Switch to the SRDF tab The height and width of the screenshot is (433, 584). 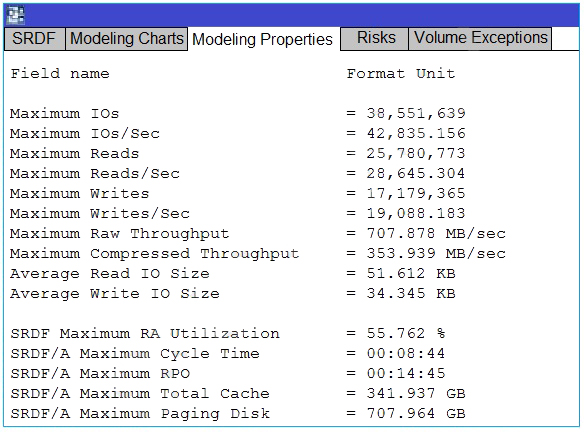coord(34,38)
